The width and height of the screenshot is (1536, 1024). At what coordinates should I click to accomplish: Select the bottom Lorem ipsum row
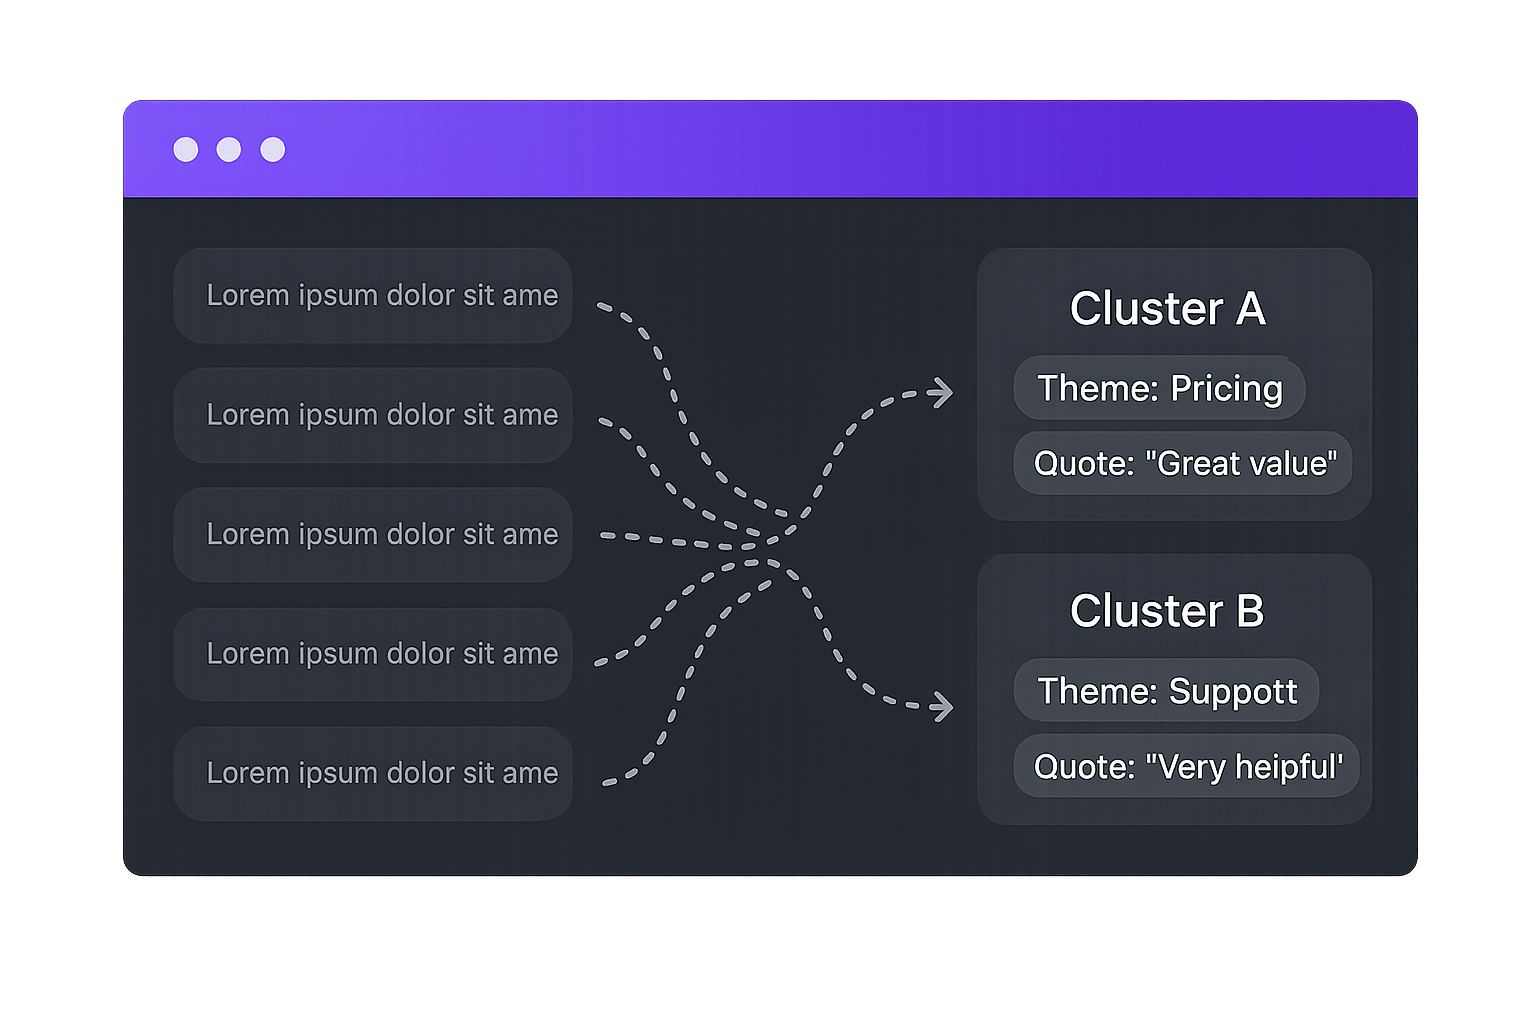(x=373, y=773)
